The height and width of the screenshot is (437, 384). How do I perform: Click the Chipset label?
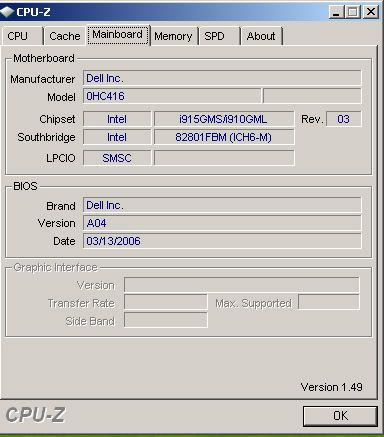coord(57,119)
